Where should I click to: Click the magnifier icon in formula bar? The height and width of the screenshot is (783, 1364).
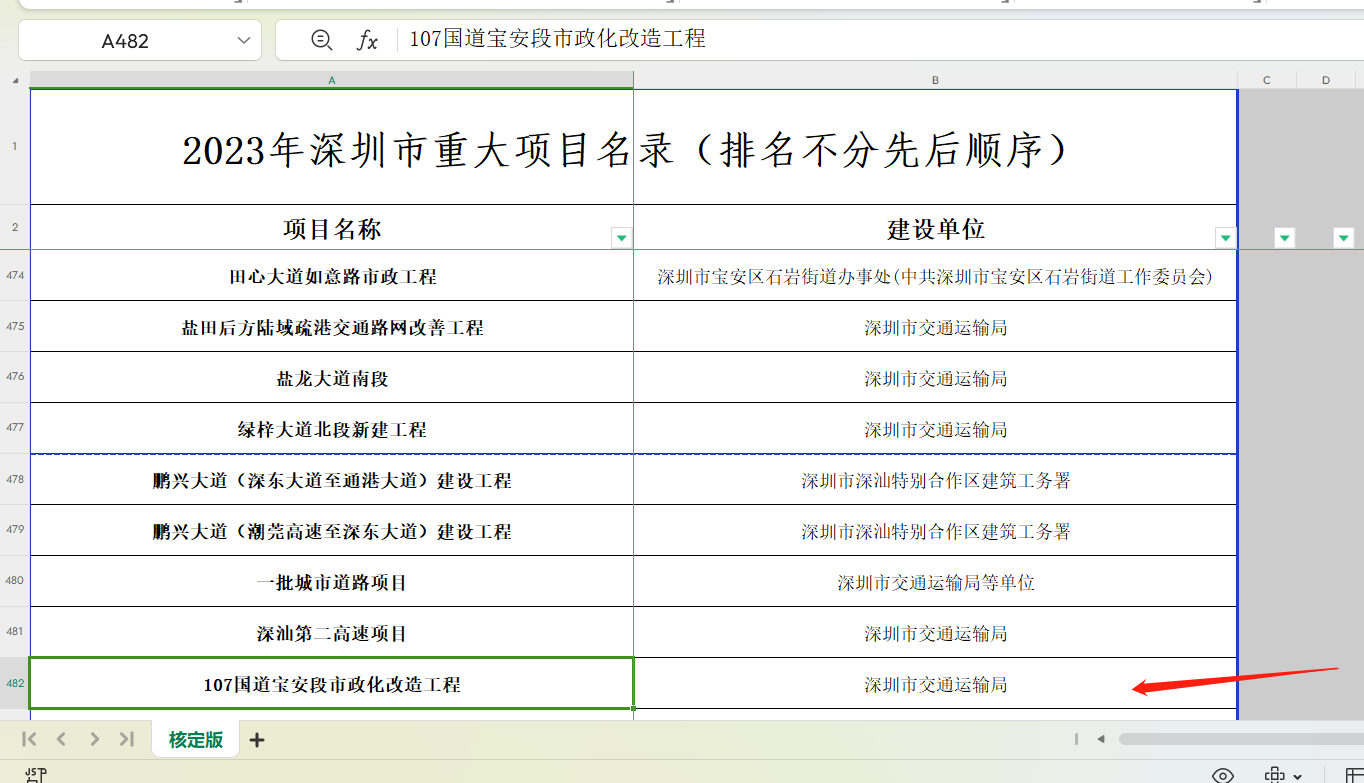click(x=321, y=40)
